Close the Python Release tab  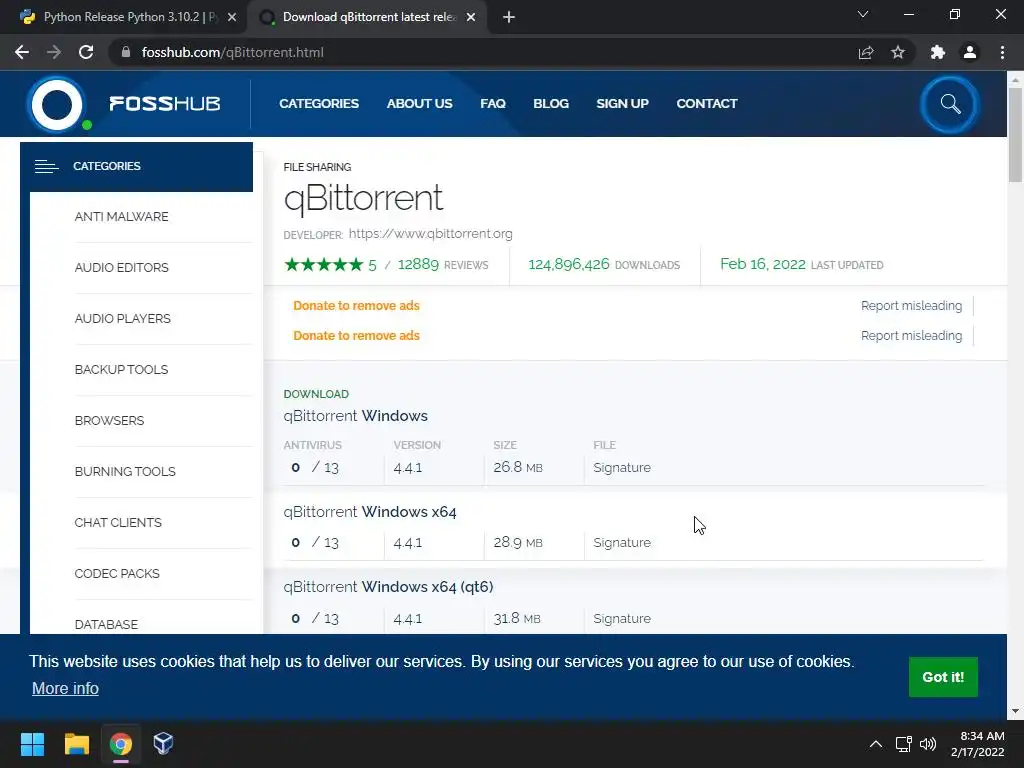(232, 18)
